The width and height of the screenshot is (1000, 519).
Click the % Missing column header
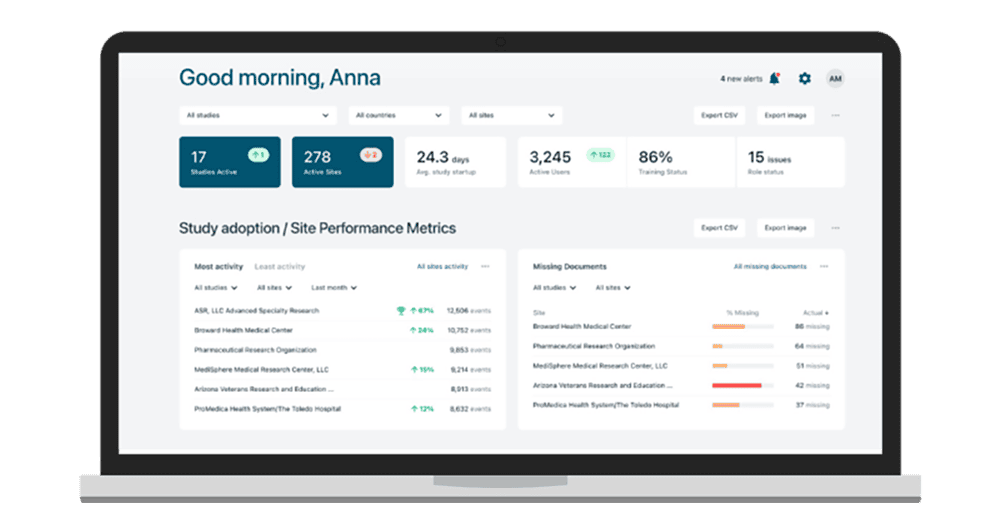click(742, 313)
